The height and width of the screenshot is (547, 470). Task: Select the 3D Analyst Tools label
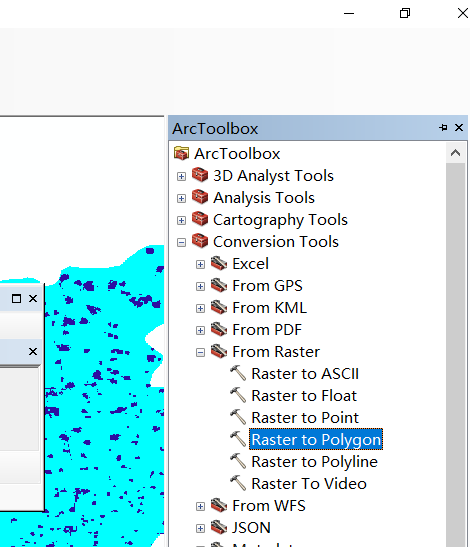[273, 175]
